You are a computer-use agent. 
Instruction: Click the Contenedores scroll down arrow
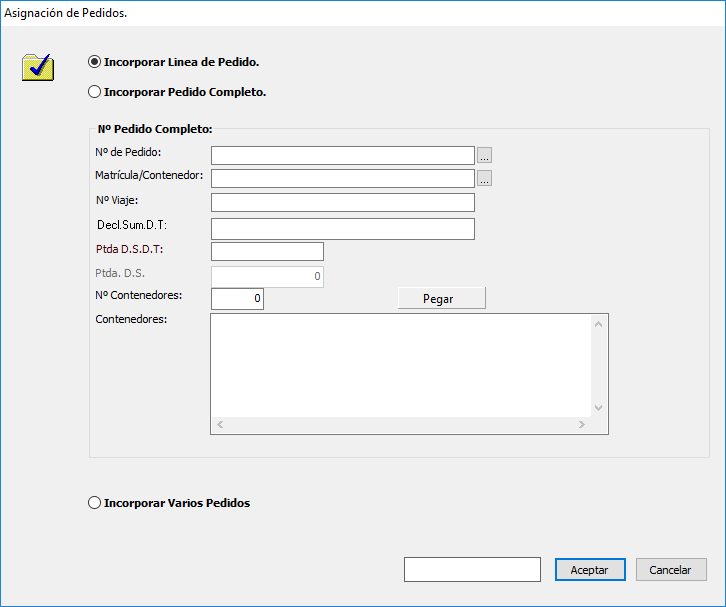599,408
